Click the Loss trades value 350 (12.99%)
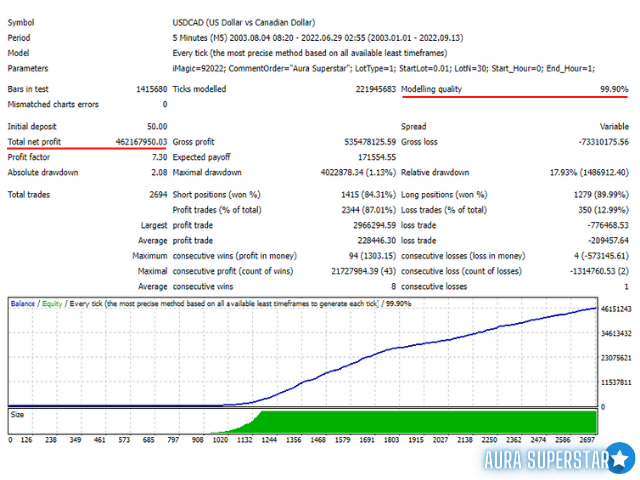 coord(603,210)
